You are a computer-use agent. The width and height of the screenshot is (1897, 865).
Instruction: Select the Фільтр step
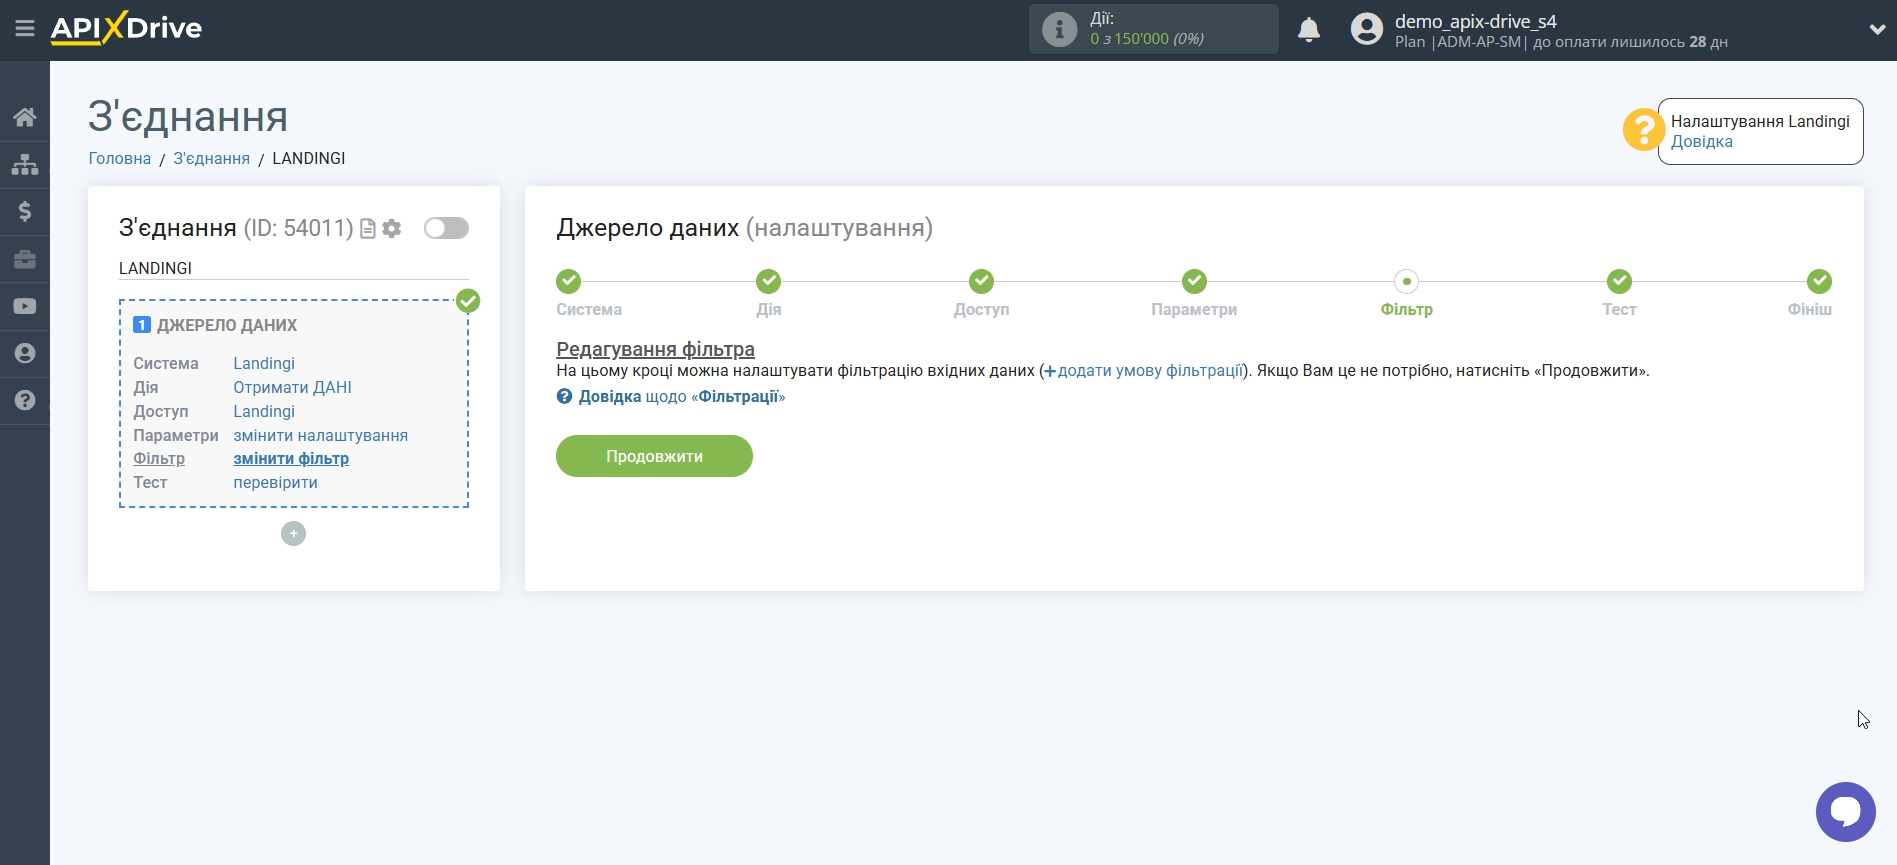coord(1406,281)
